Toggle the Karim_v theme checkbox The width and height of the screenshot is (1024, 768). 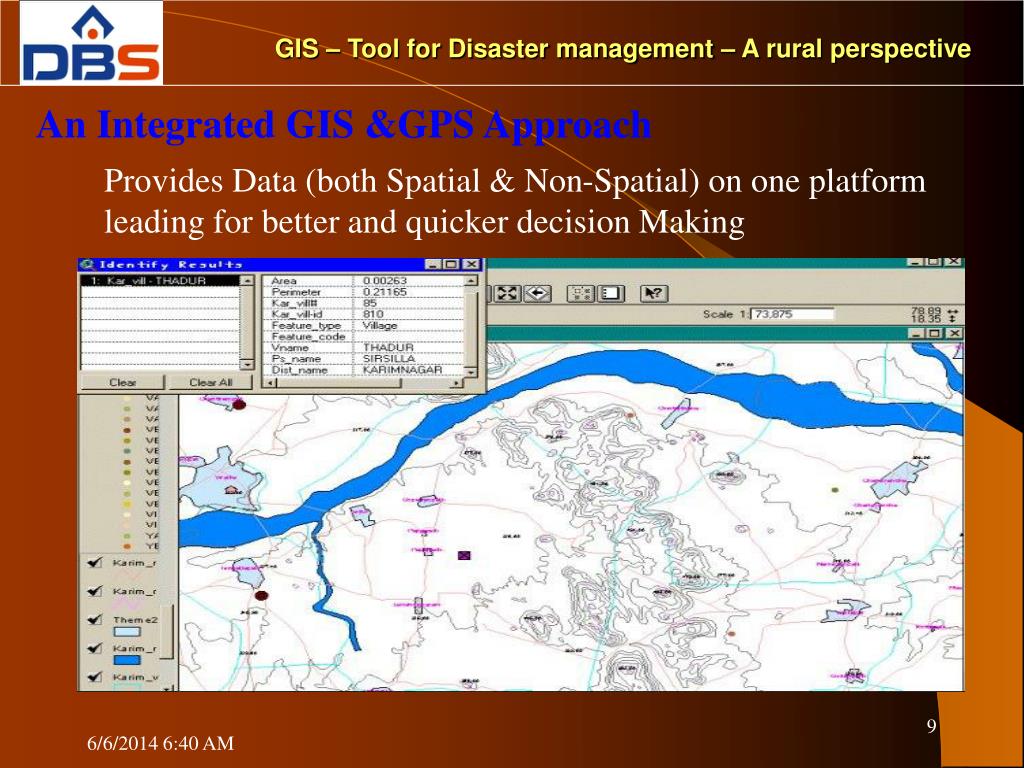click(95, 677)
